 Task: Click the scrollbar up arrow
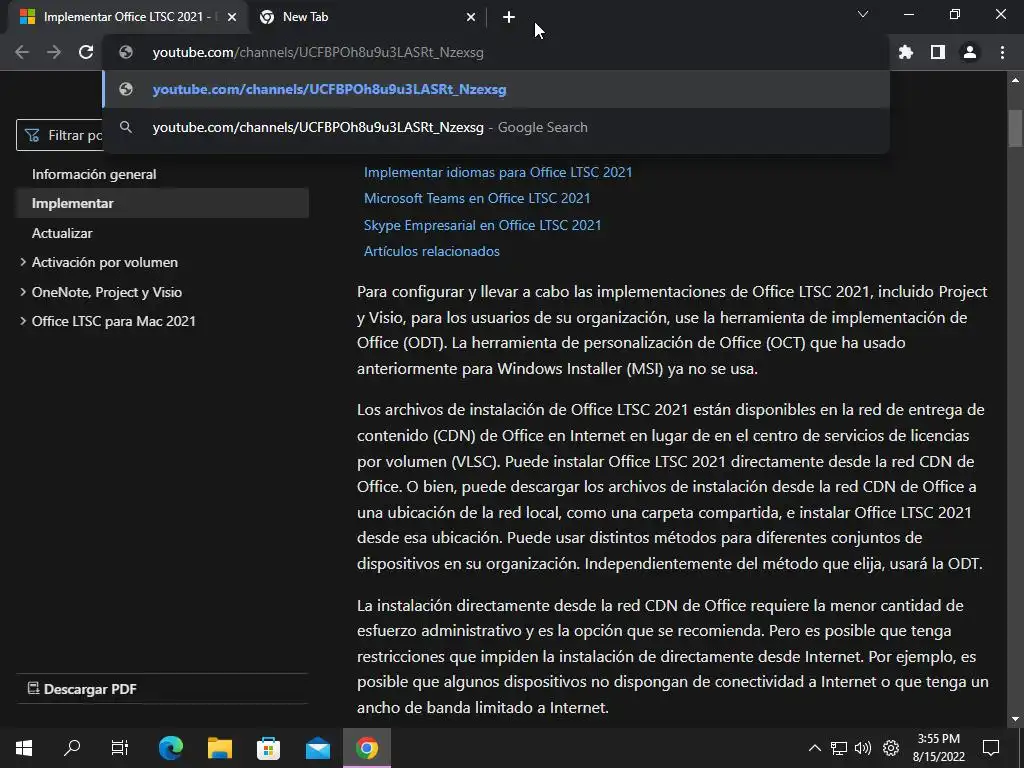pyautogui.click(x=1015, y=80)
